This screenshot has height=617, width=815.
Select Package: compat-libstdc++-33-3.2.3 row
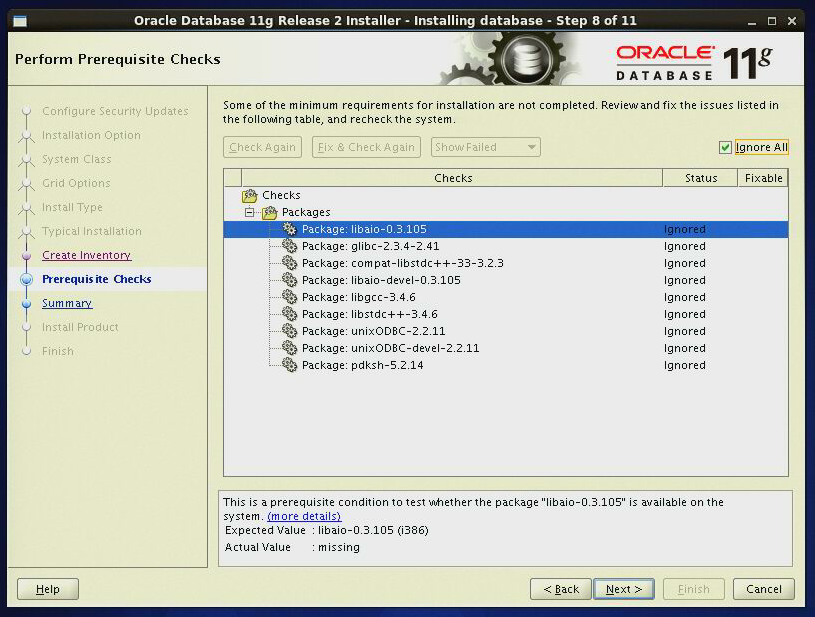506,263
